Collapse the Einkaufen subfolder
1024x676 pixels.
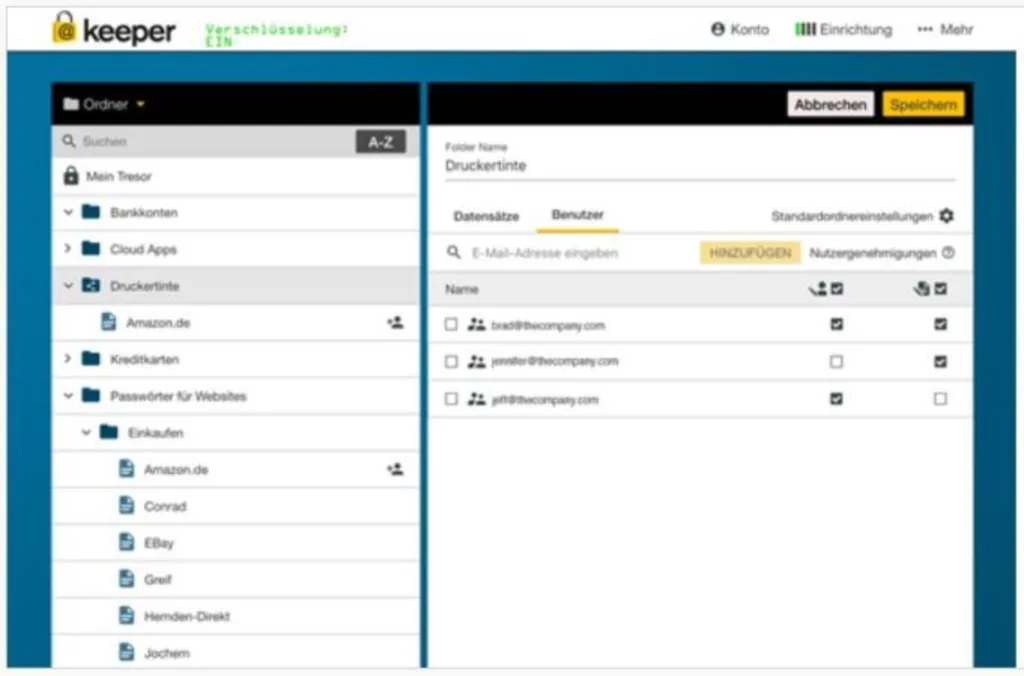point(86,432)
